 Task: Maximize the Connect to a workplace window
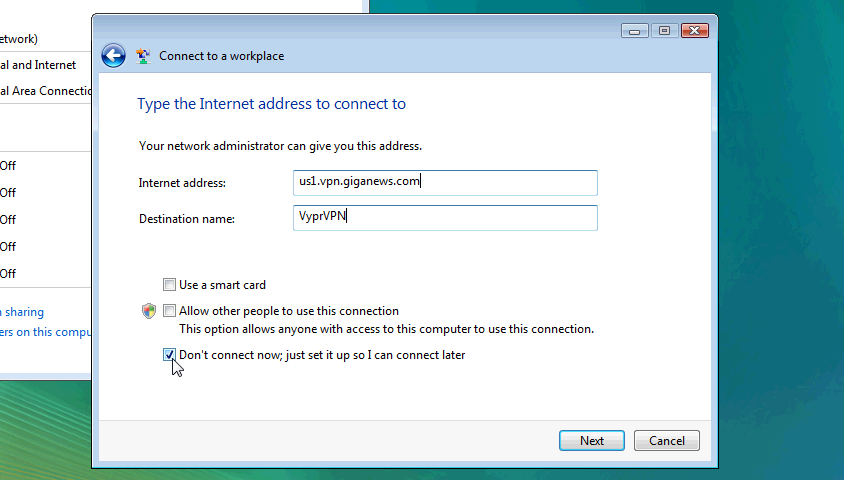coord(664,31)
